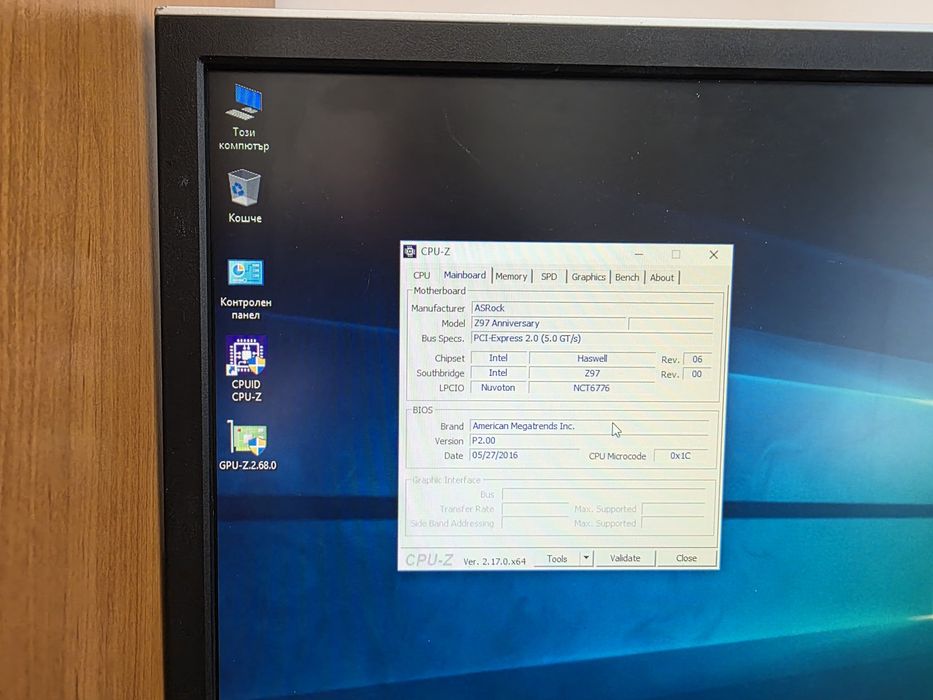Close CPU-Z with the X button
Screen dimensions: 933x700
[713, 255]
